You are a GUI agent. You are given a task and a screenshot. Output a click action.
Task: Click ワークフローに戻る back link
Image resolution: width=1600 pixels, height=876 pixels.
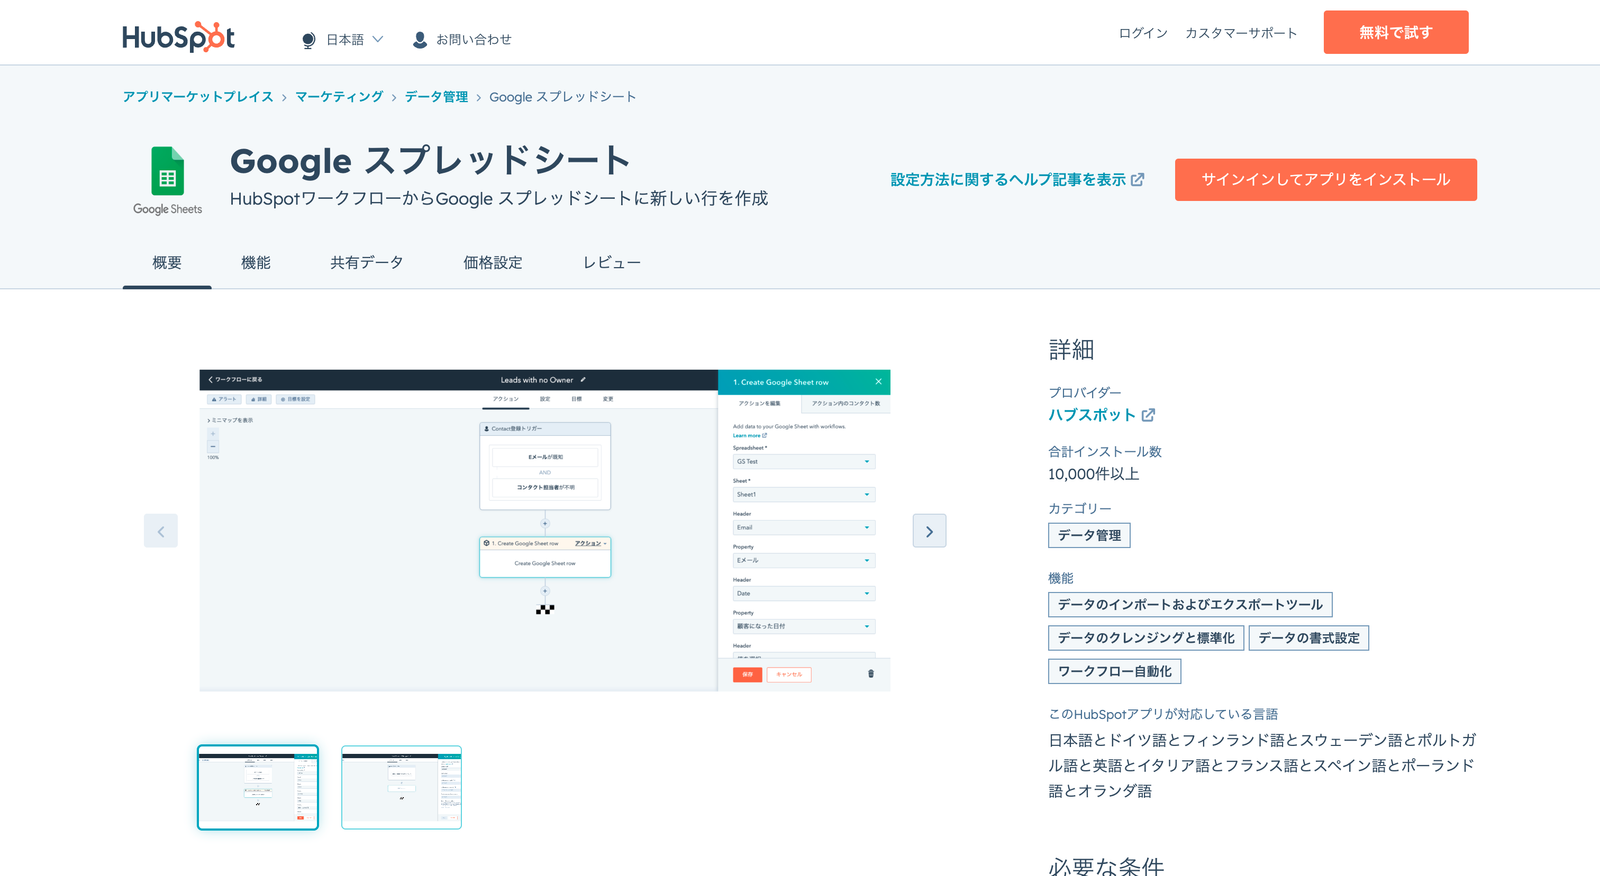tap(235, 380)
